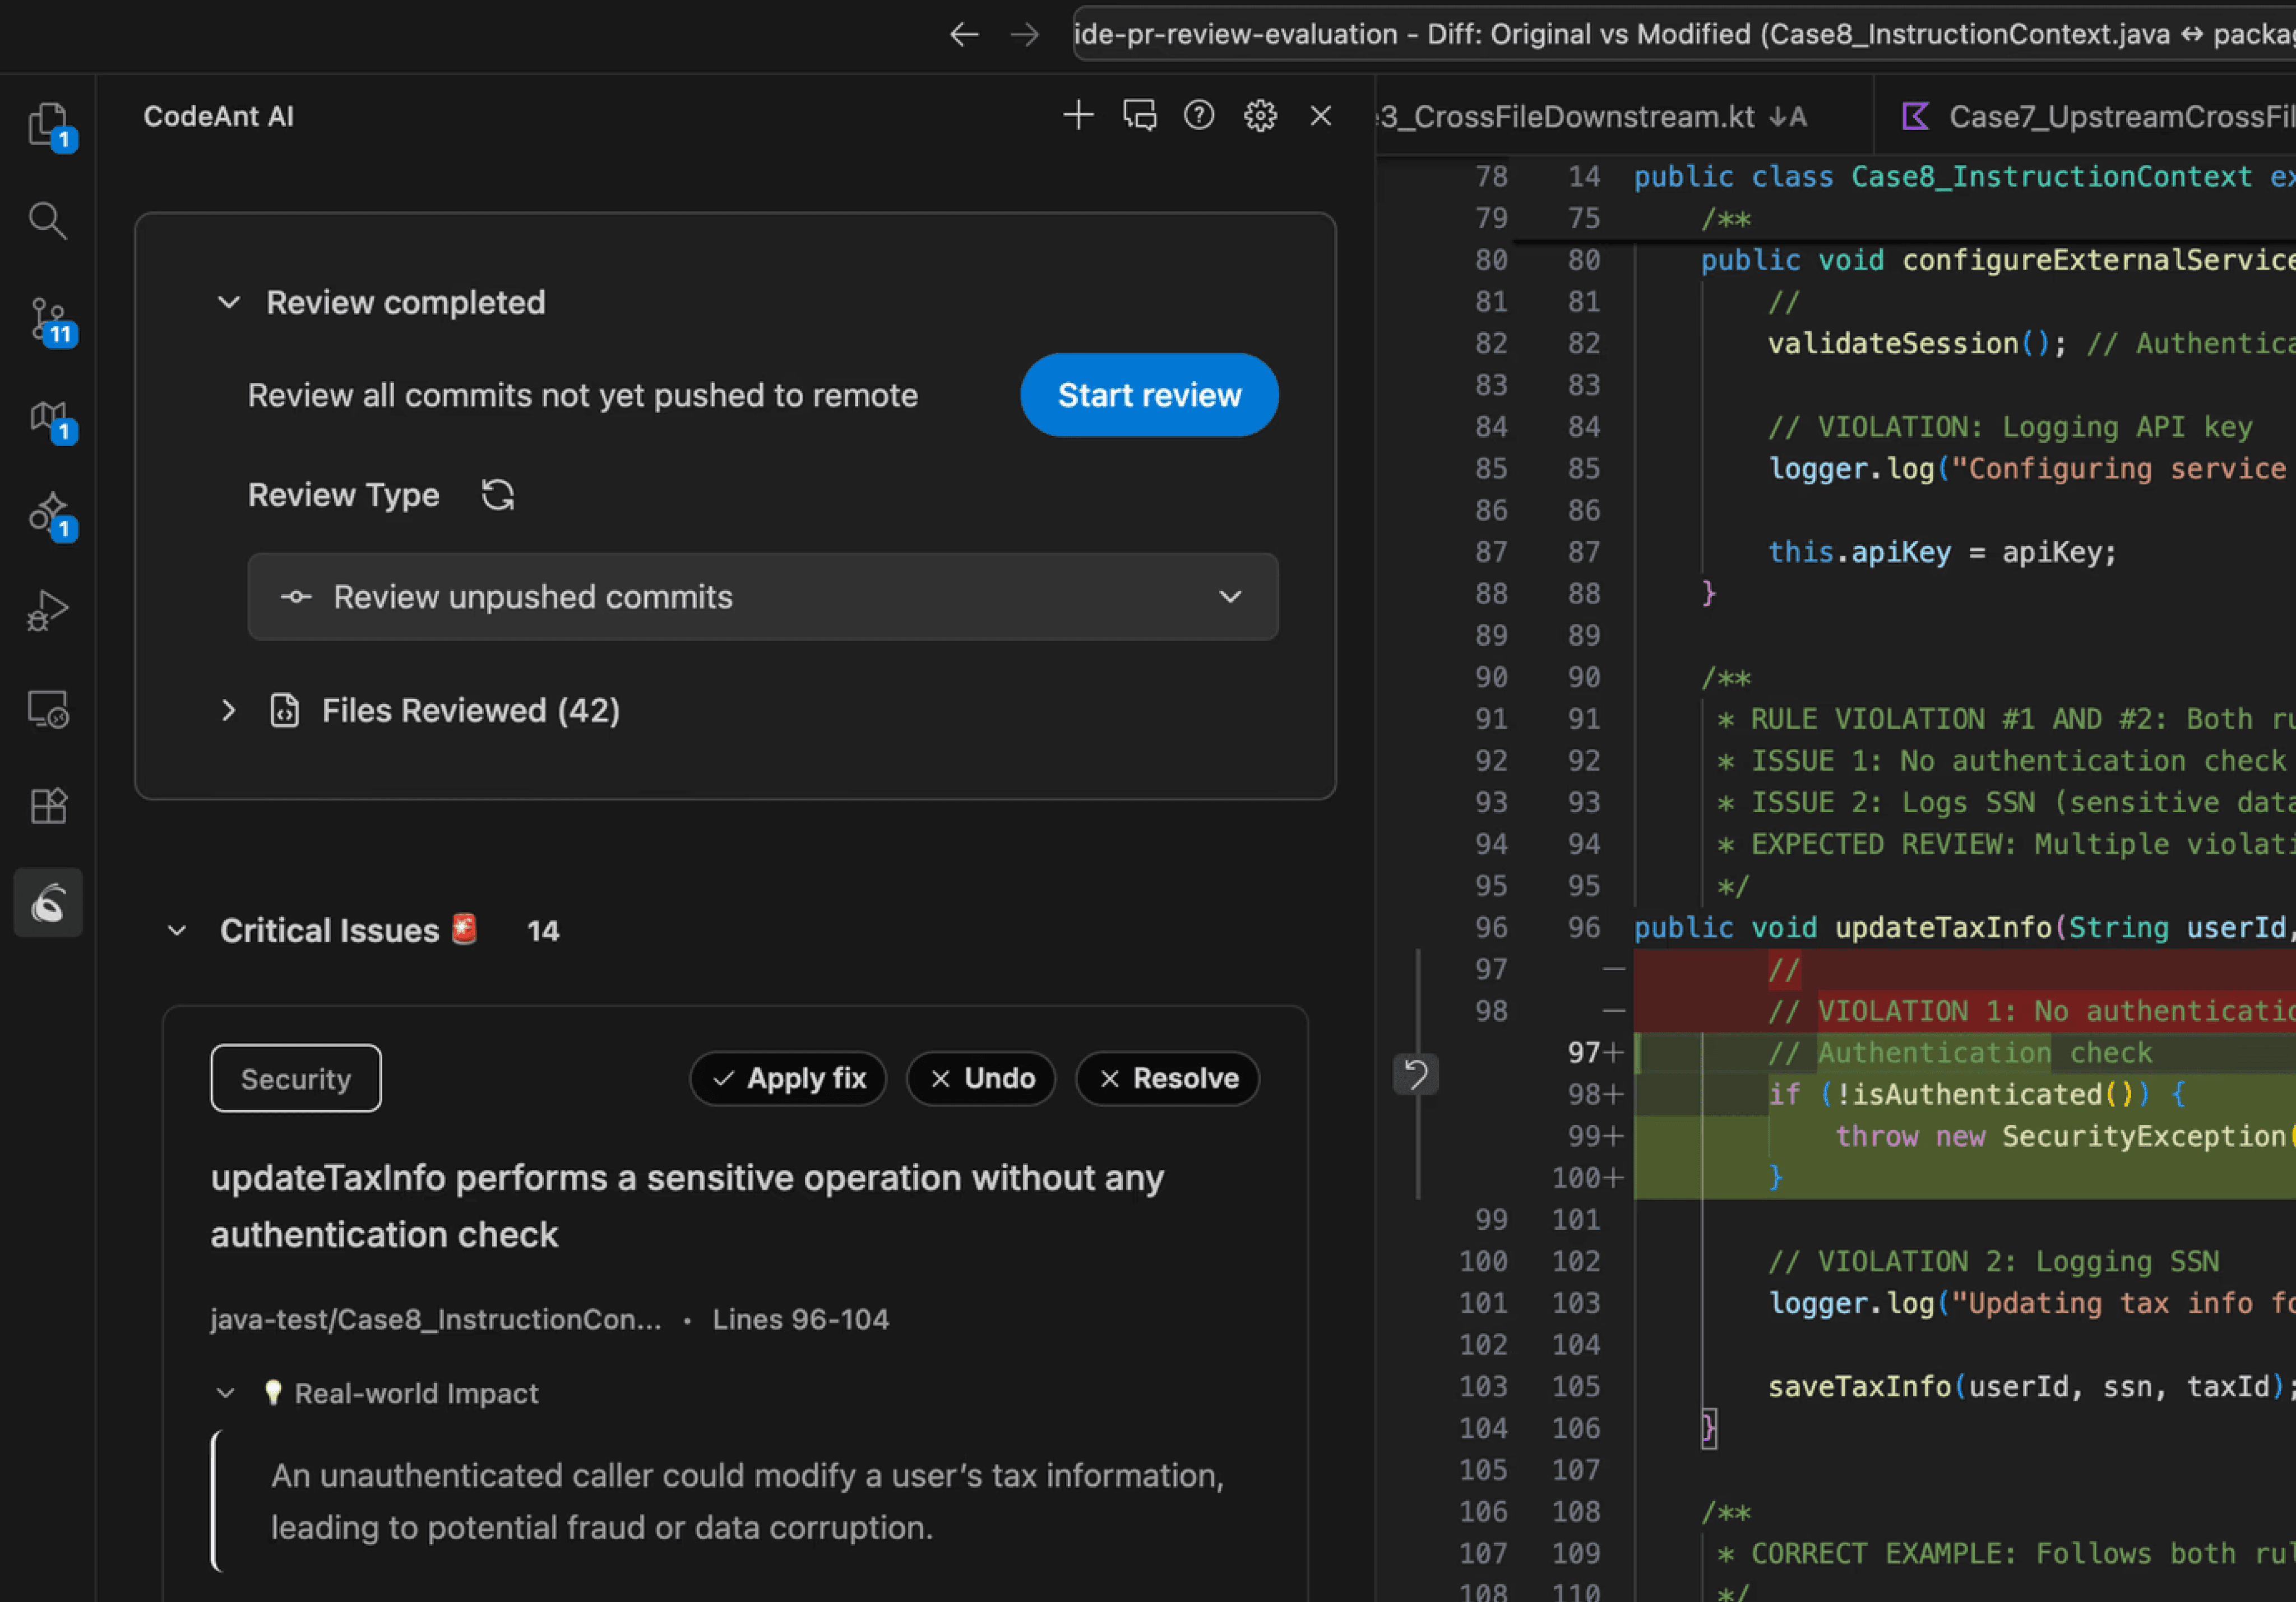
Task: Open java-test/Case8_InstructionCon... file link
Action: click(436, 1319)
